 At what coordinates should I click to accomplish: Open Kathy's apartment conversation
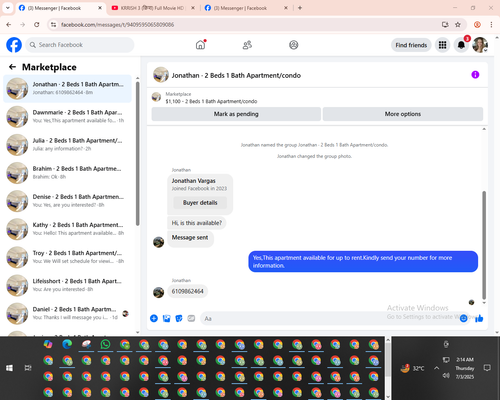67,229
